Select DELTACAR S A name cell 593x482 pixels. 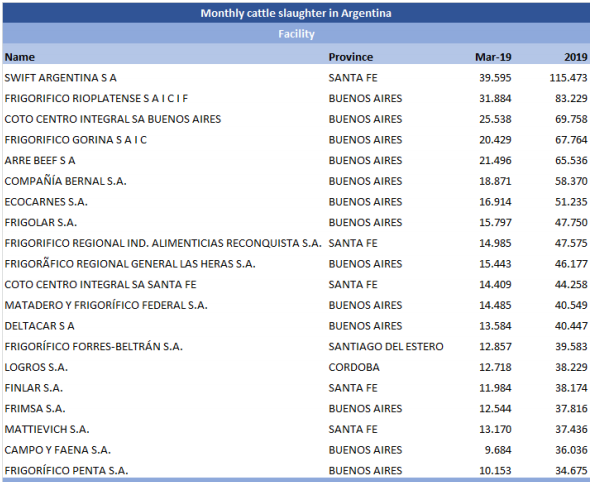[x=39, y=326]
